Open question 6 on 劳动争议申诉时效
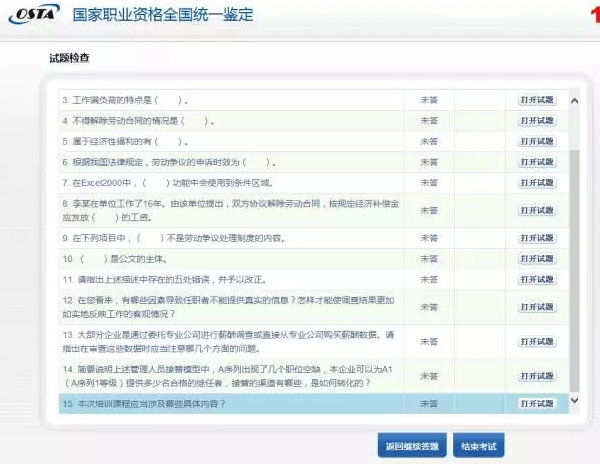Image resolution: width=600 pixels, height=464 pixels. pyautogui.click(x=536, y=162)
